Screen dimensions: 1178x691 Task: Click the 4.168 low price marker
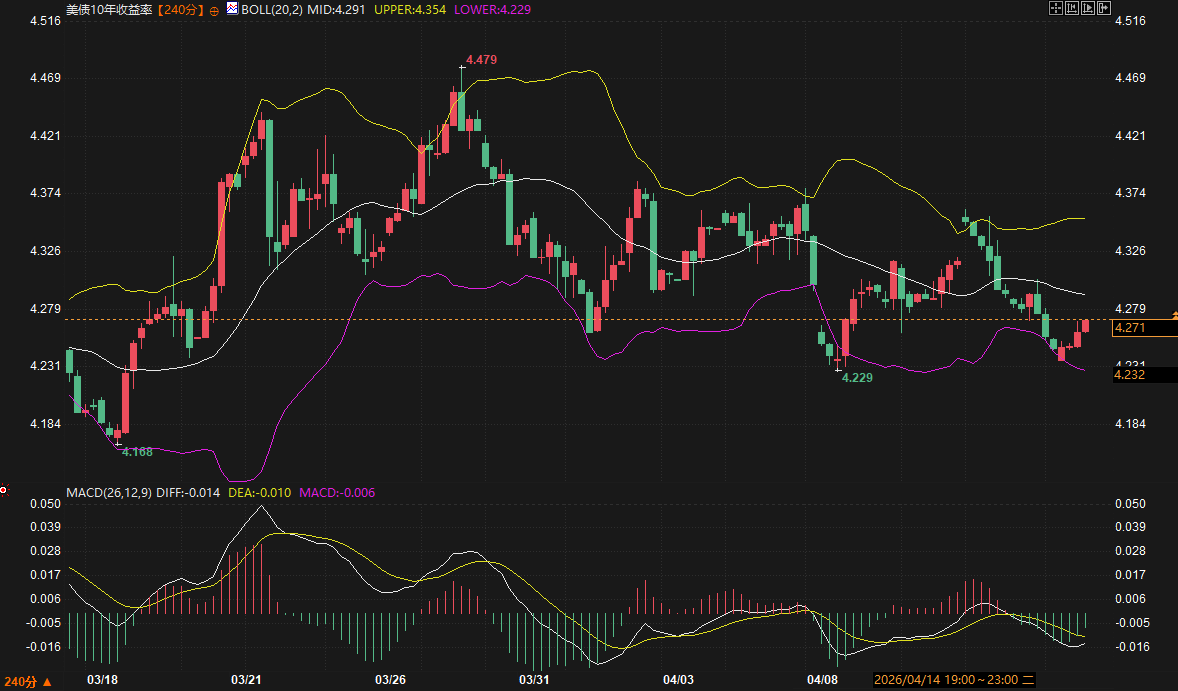coord(137,452)
